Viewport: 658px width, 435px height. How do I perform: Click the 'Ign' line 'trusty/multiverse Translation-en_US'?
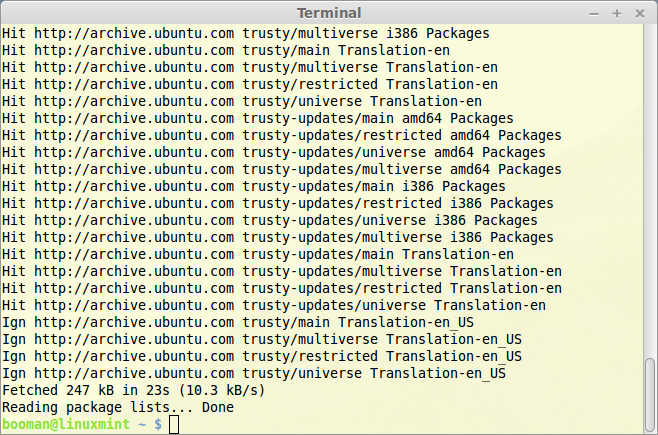tap(262, 339)
